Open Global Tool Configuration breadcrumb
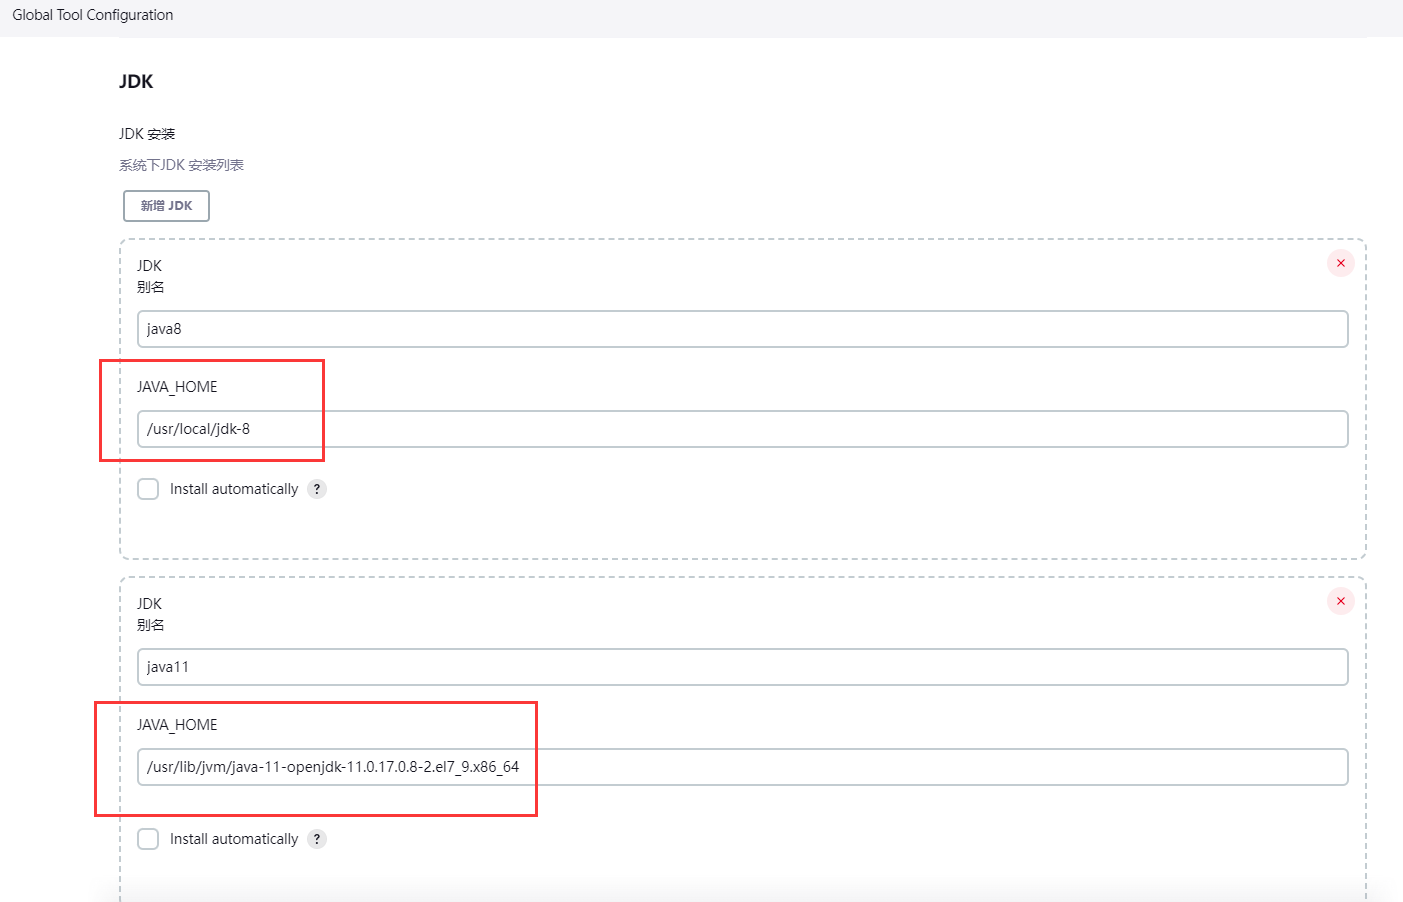 click(x=93, y=15)
